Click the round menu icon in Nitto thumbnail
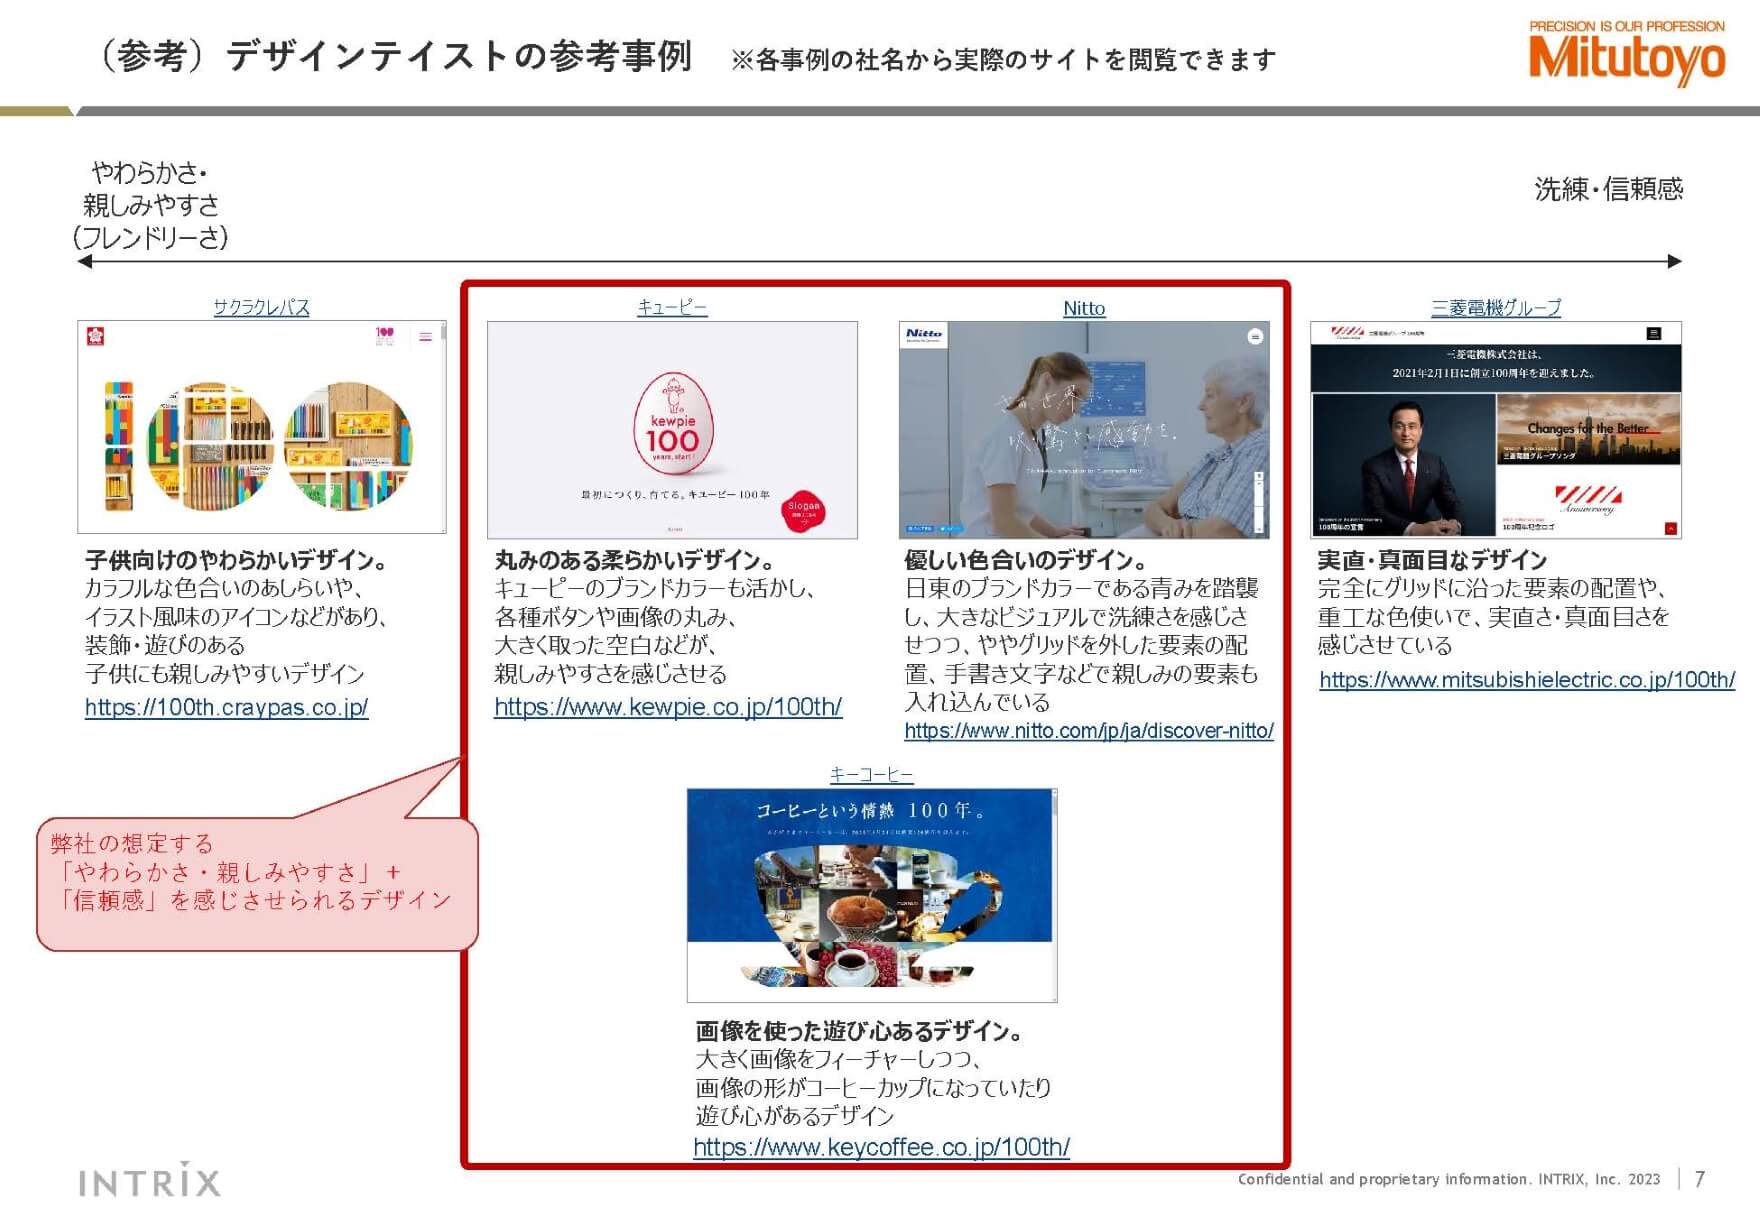Viewport: 1760px width, 1218px height. [x=1255, y=336]
